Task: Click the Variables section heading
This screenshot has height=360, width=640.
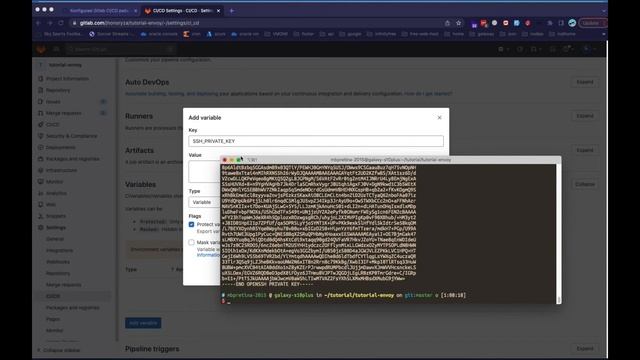Action: point(140,184)
